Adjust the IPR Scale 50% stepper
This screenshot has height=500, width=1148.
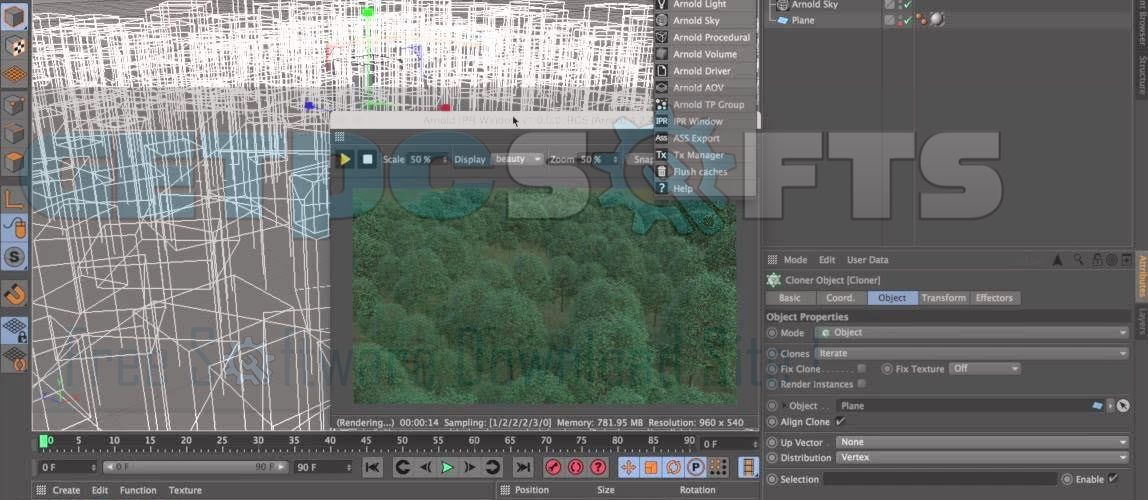[x=444, y=159]
